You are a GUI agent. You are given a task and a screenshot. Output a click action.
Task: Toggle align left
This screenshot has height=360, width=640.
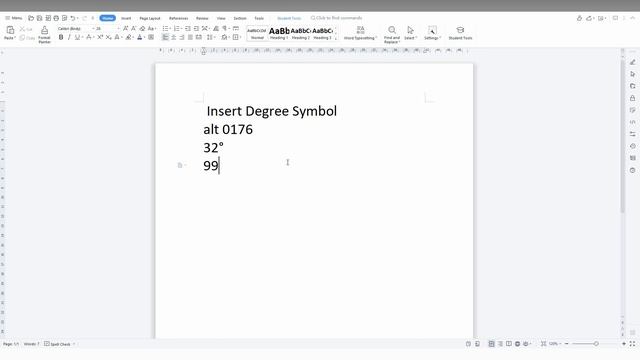[165, 37]
